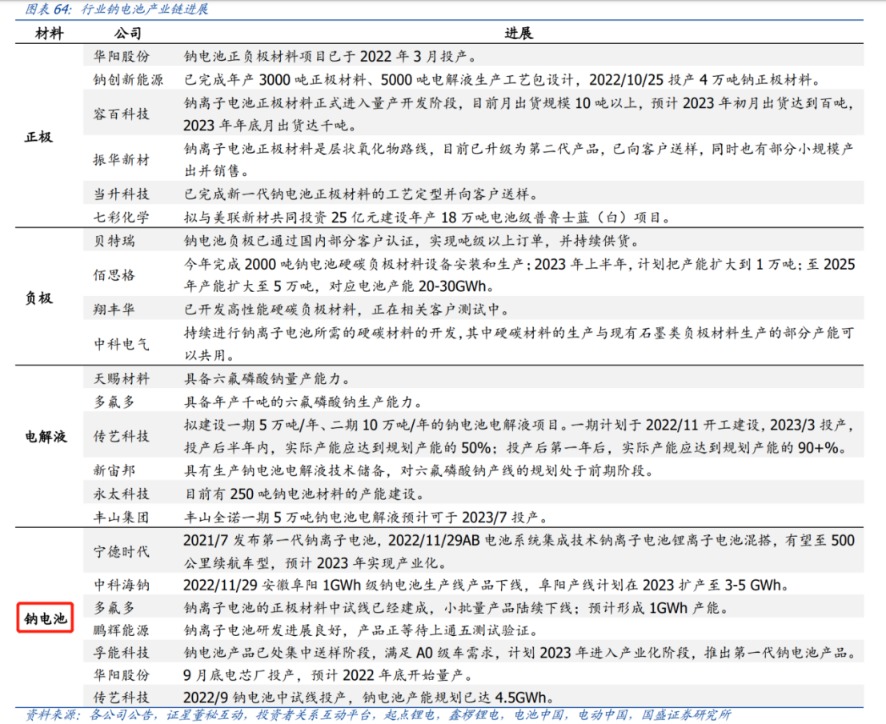
Task: Select company name '孚能科技'
Action: point(121,653)
